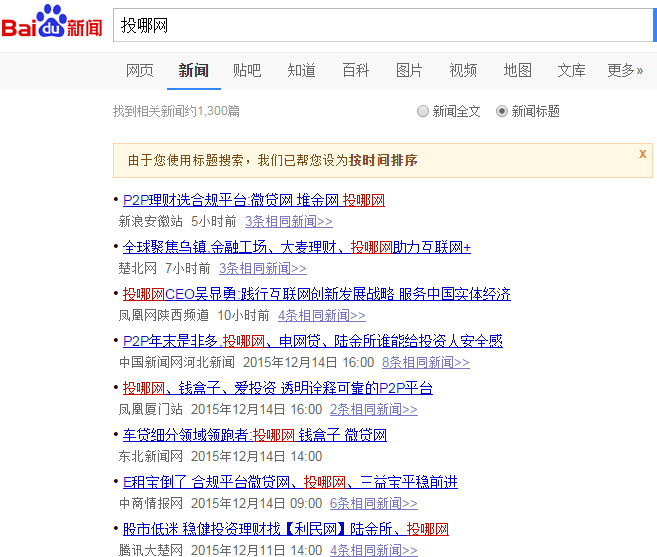This screenshot has height=557, width=657.
Task: Open the 贴吧 tab
Action: 247,70
